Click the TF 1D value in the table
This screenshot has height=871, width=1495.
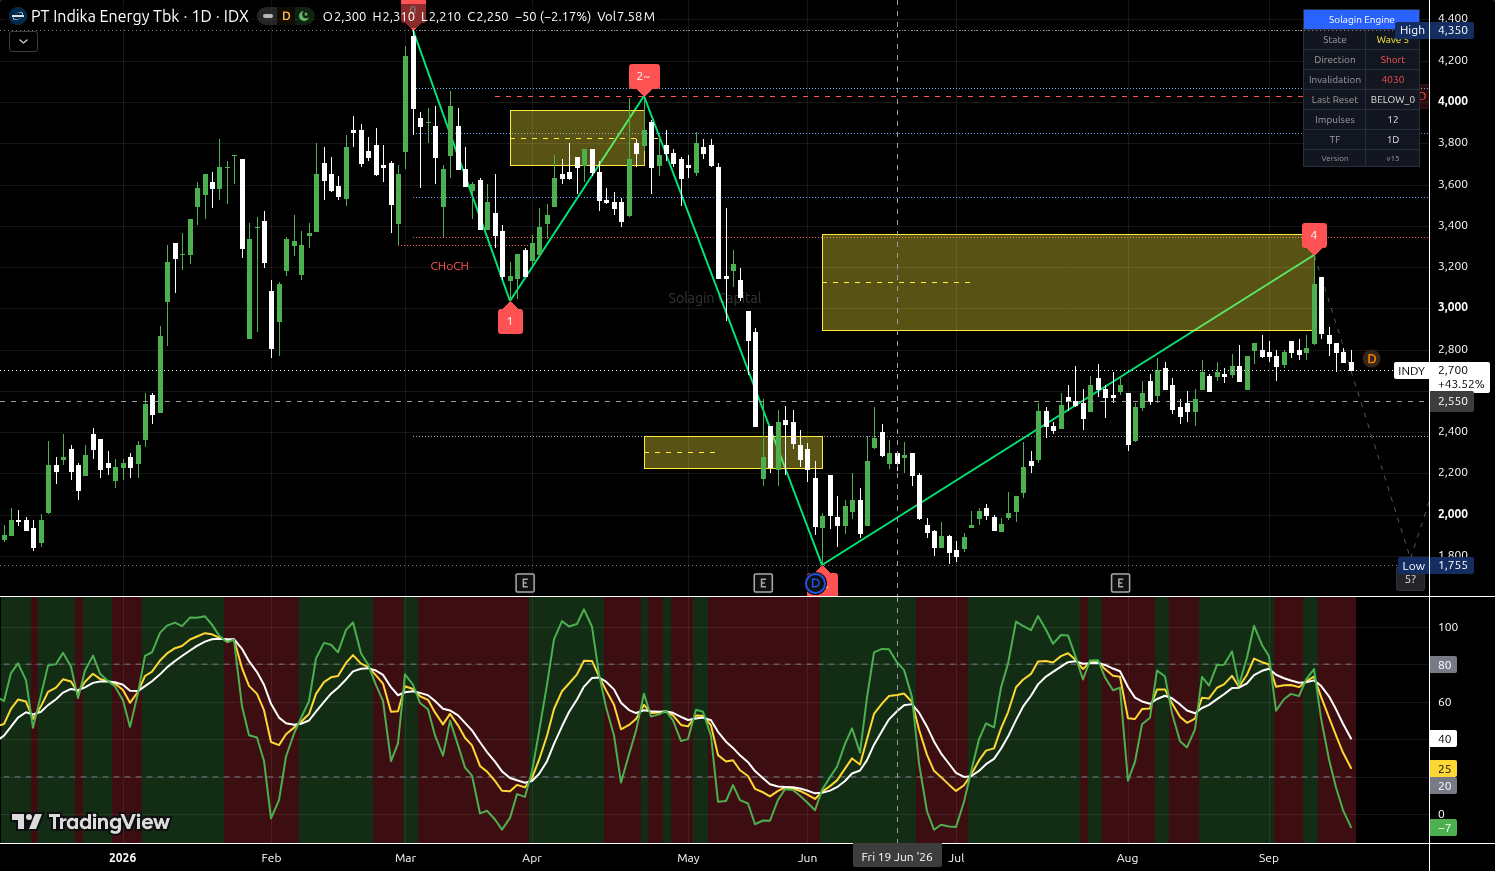1393,140
